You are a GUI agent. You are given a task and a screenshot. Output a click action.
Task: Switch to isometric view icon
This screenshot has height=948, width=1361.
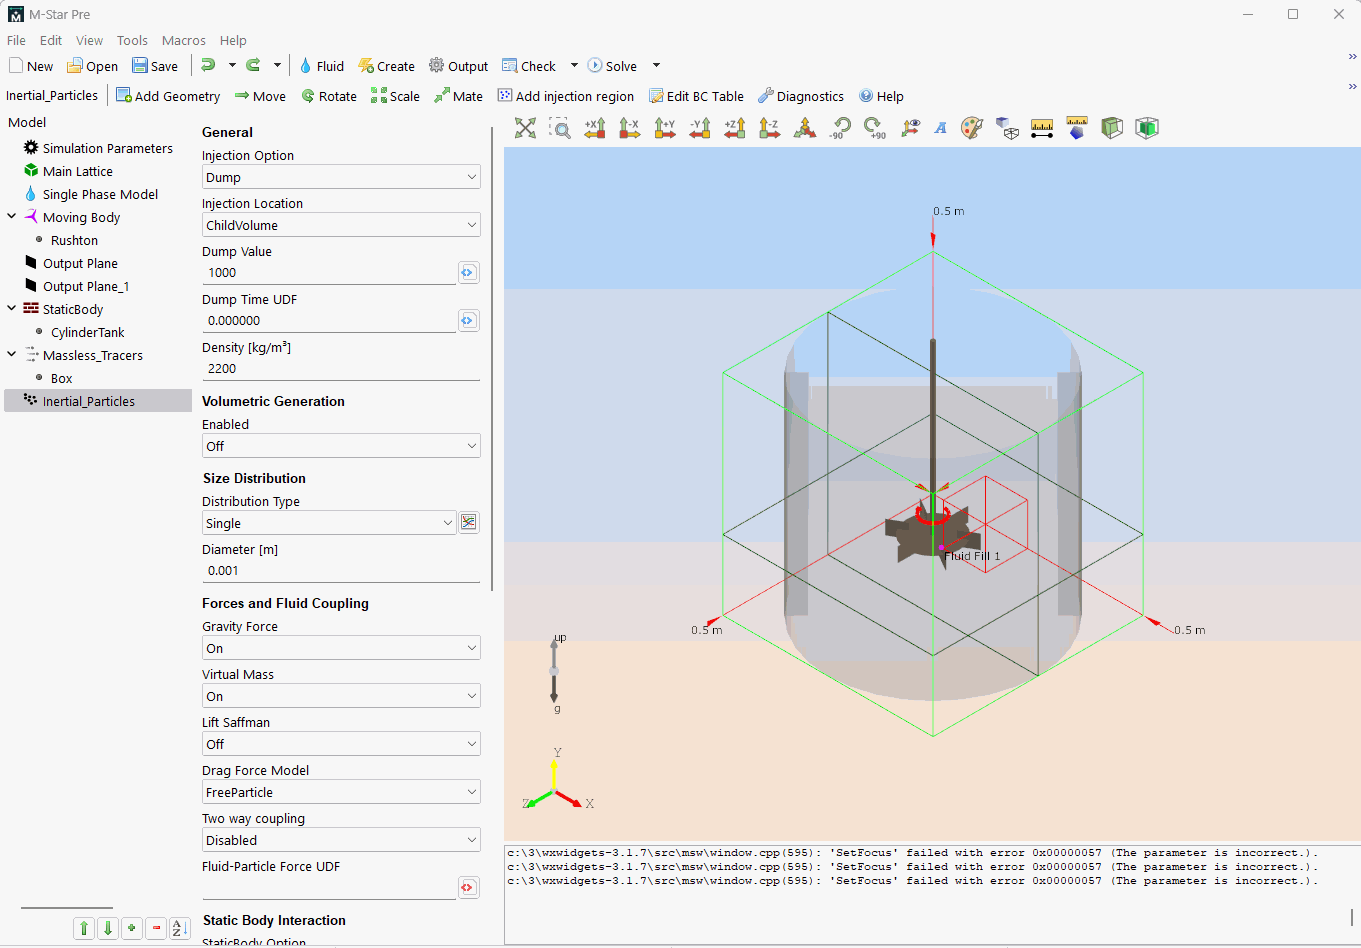[805, 128]
